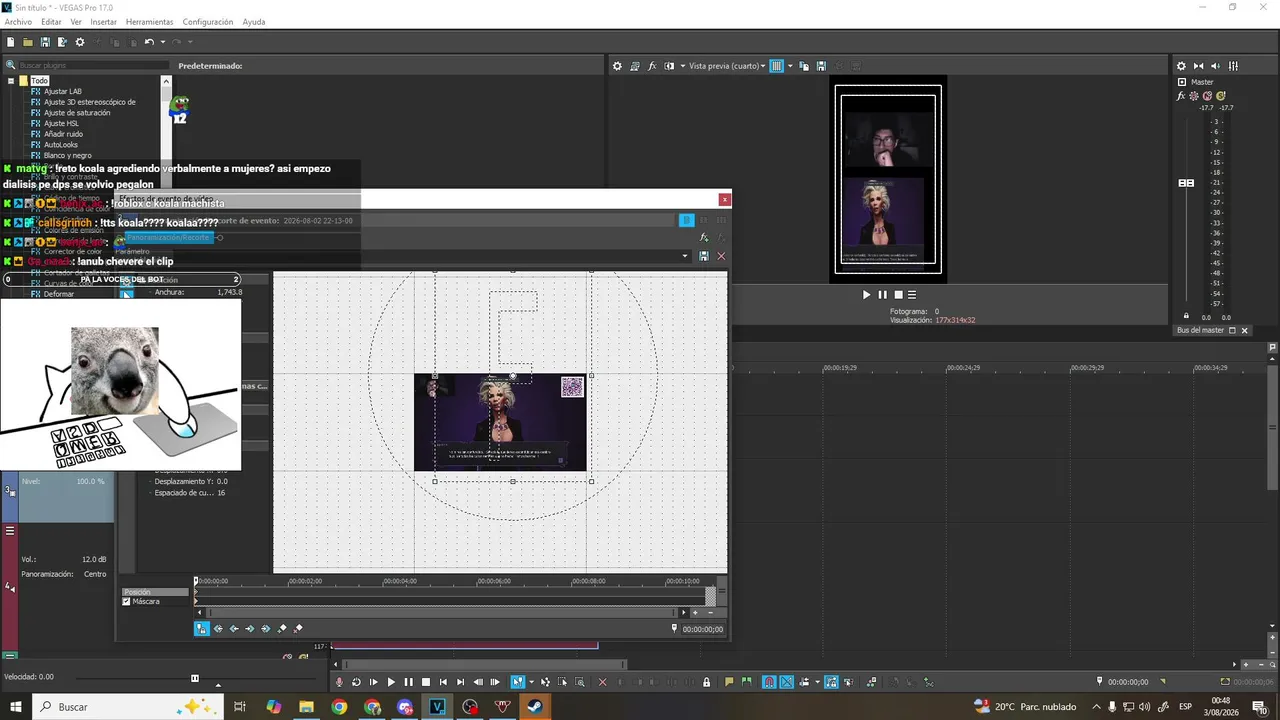The height and width of the screenshot is (720, 1280).
Task: Open project properties gear in main toolbar
Action: [80, 42]
